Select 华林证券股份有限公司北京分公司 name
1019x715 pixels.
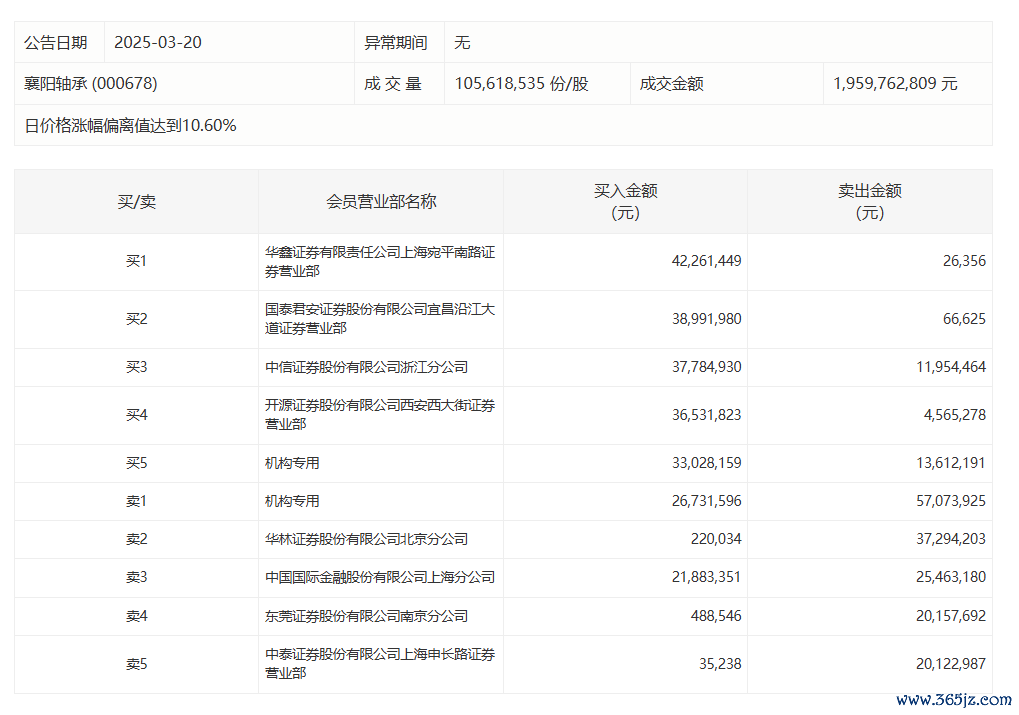click(x=366, y=539)
